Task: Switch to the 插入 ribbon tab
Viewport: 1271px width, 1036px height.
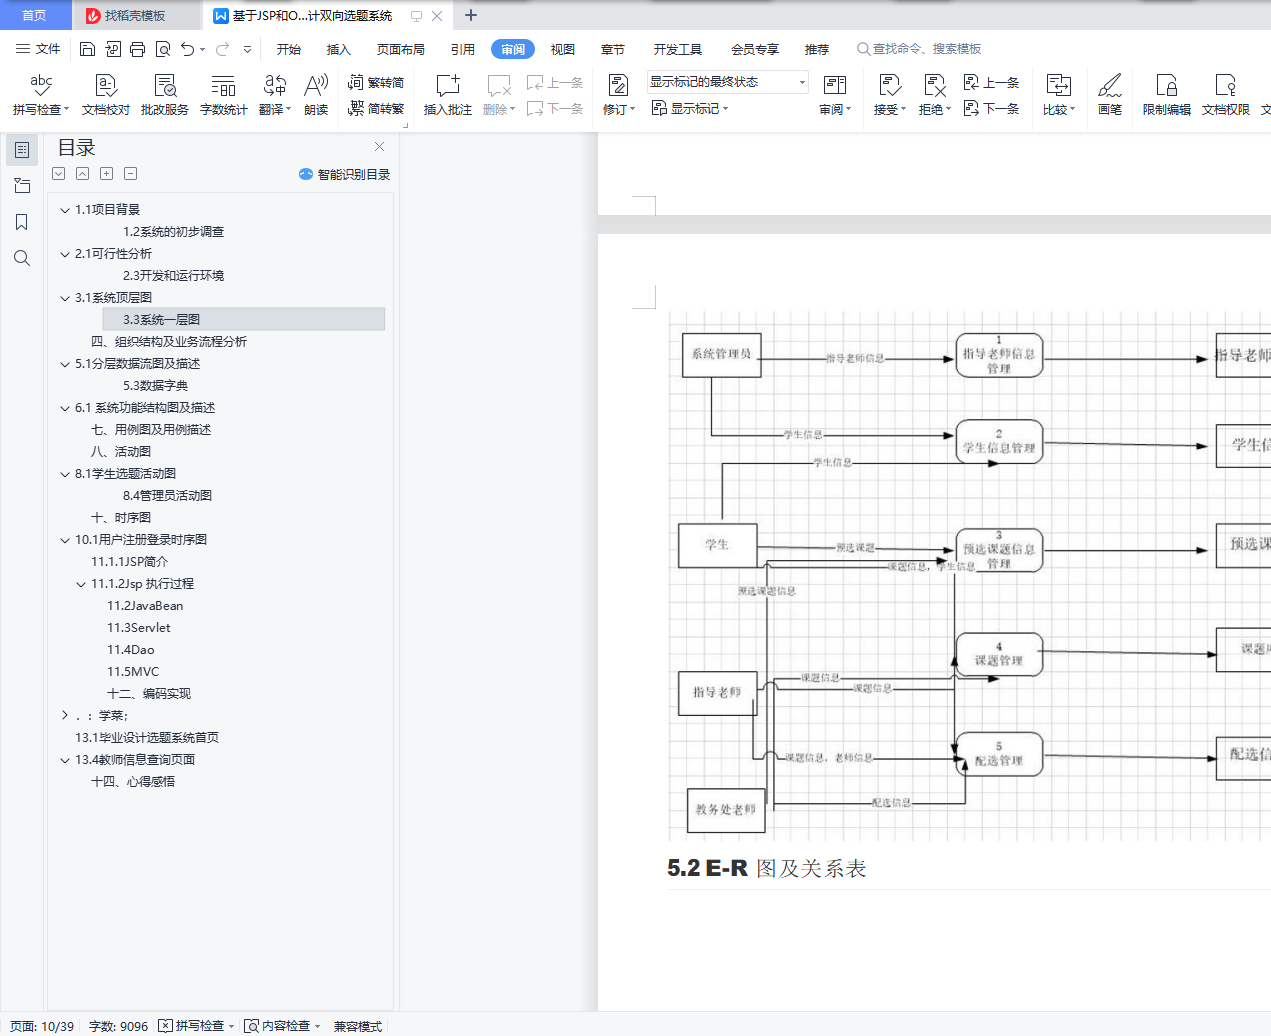Action: tap(339, 49)
